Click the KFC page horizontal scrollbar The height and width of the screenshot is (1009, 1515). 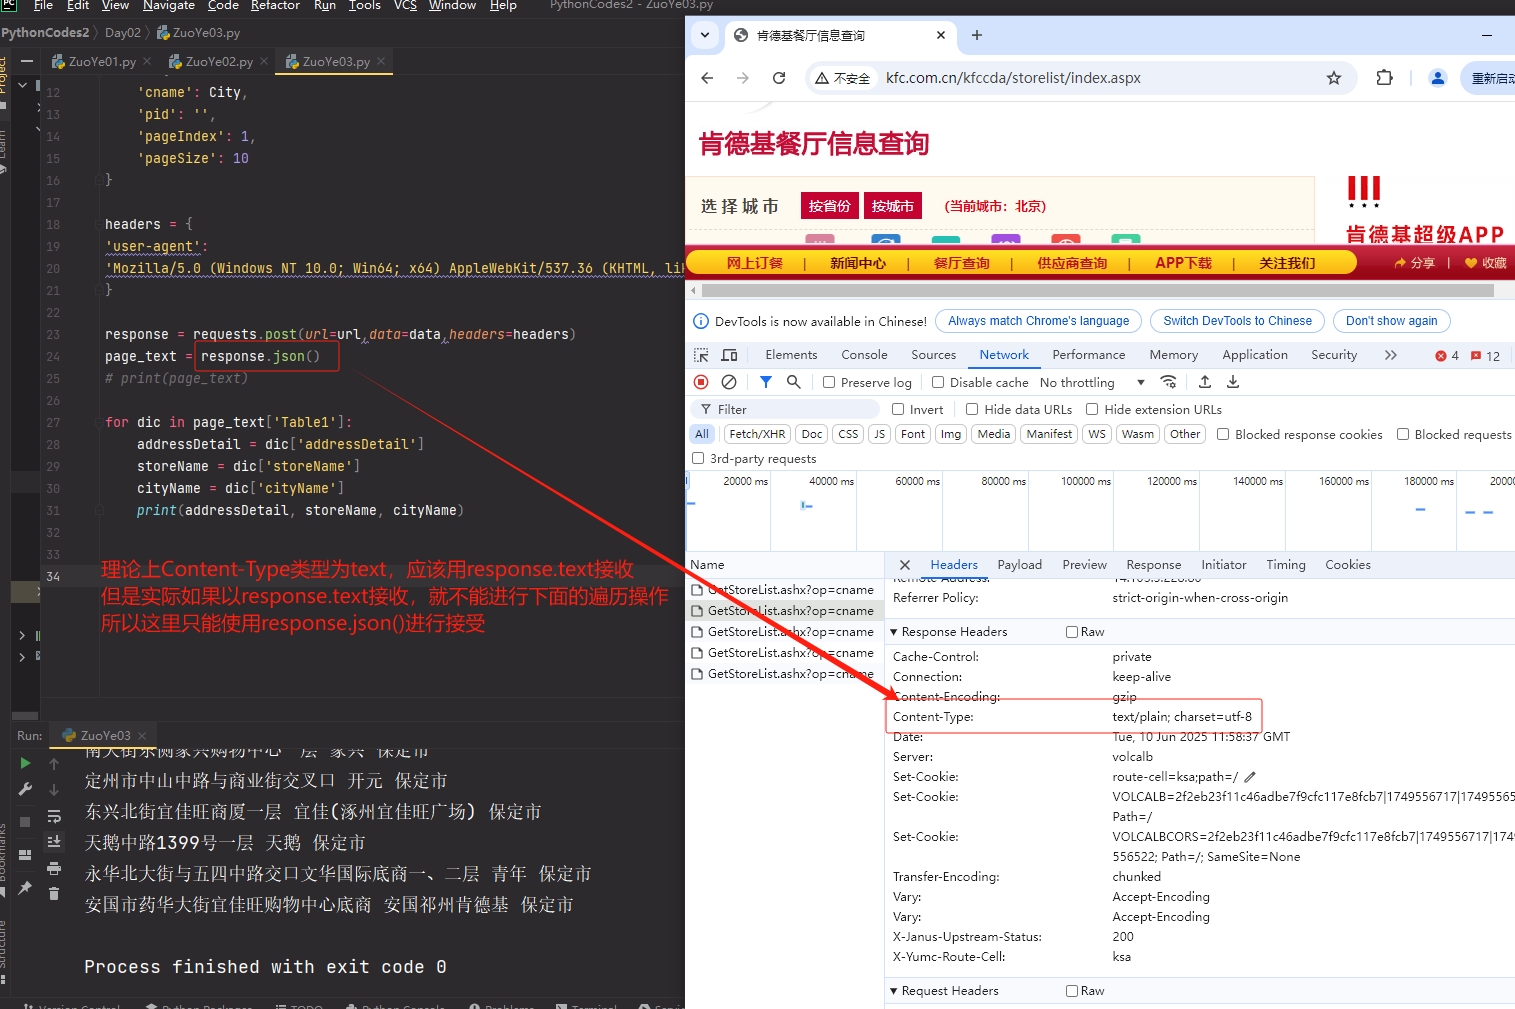pyautogui.click(x=1097, y=291)
